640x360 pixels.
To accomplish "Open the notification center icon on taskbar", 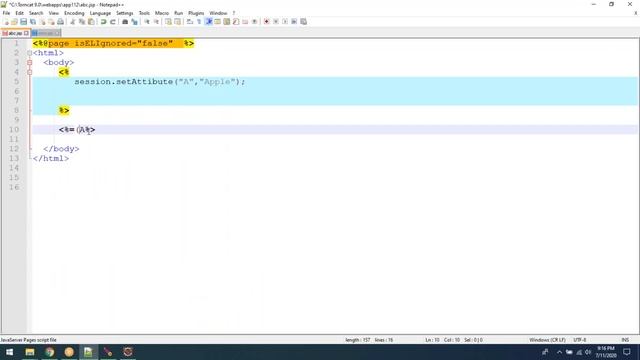I will 627,352.
